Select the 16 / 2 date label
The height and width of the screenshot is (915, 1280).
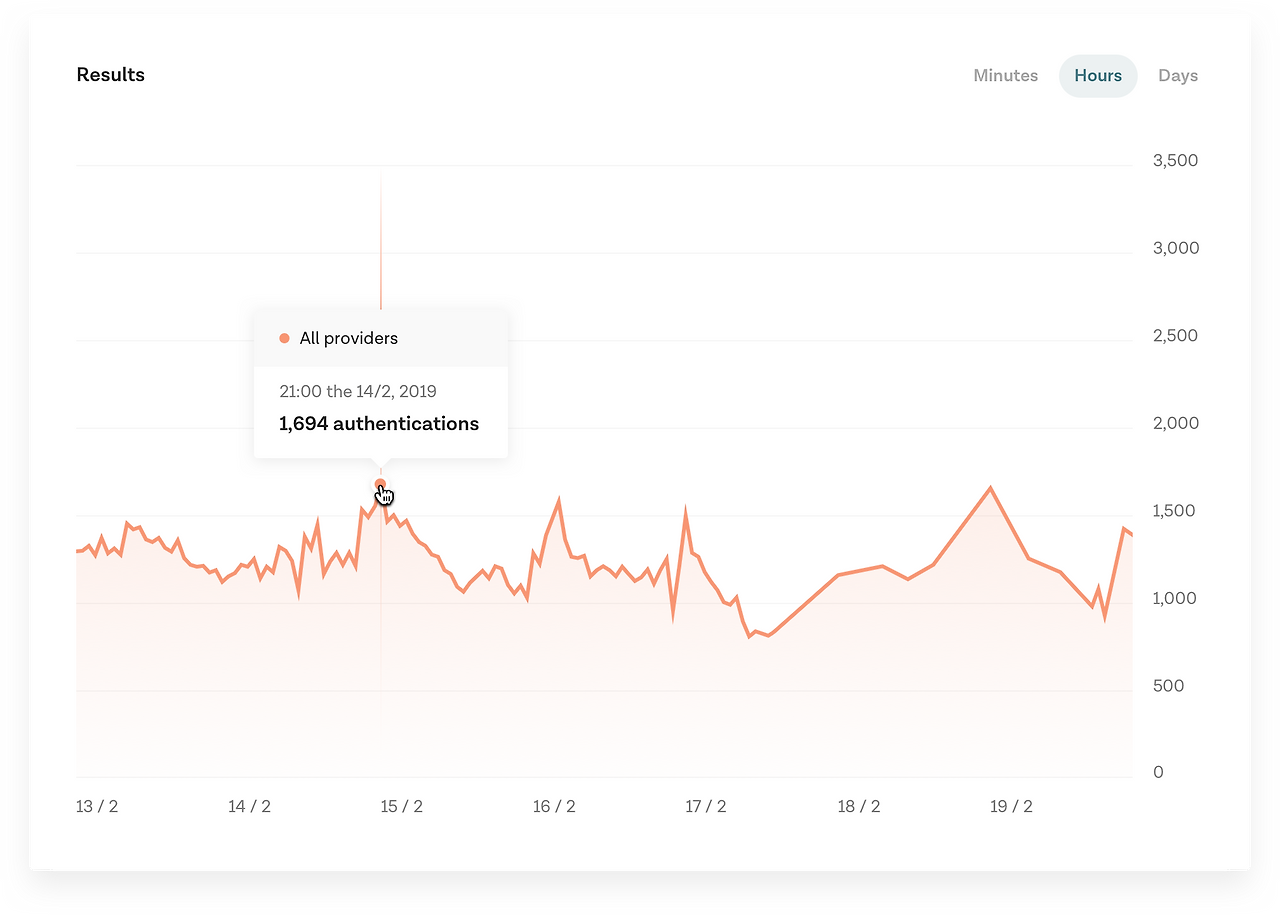point(554,806)
